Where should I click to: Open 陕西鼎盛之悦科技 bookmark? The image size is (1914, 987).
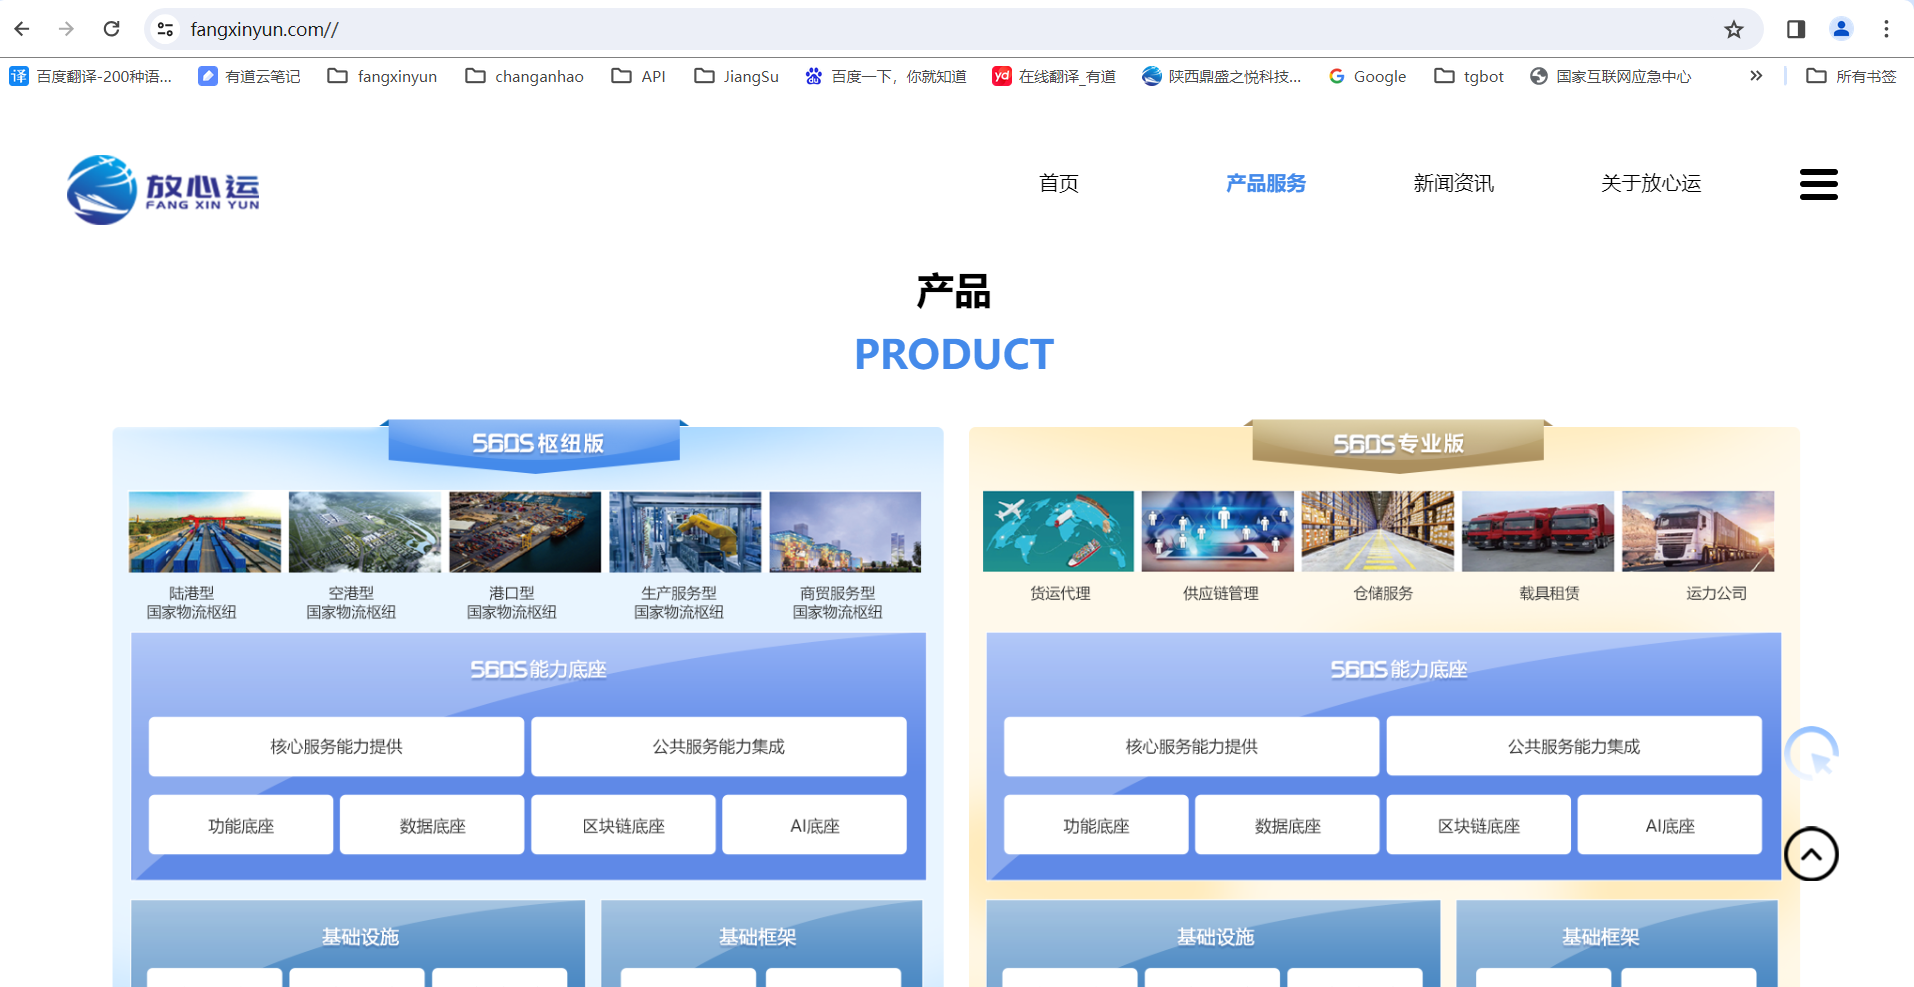coord(1221,76)
